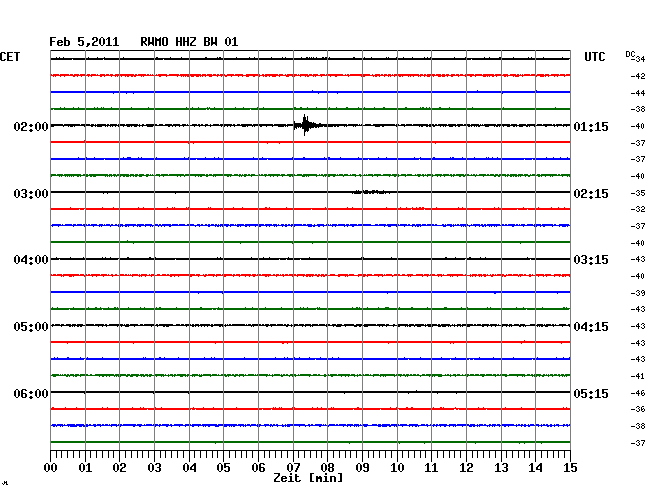Select minute tick label "09" on the axis
This screenshot has width=650, height=494.
(x=362, y=468)
